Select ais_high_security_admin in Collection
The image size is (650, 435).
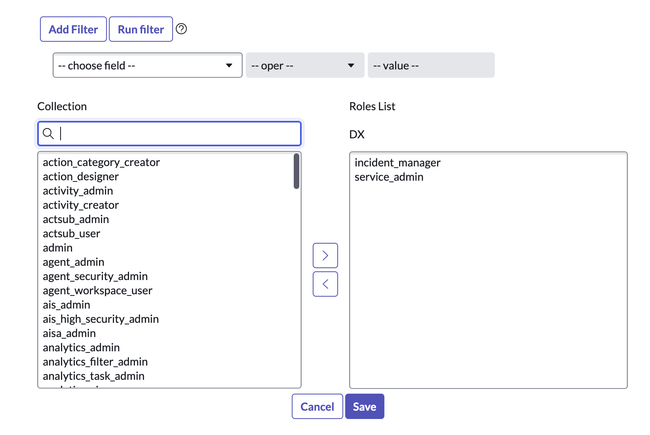(x=100, y=319)
